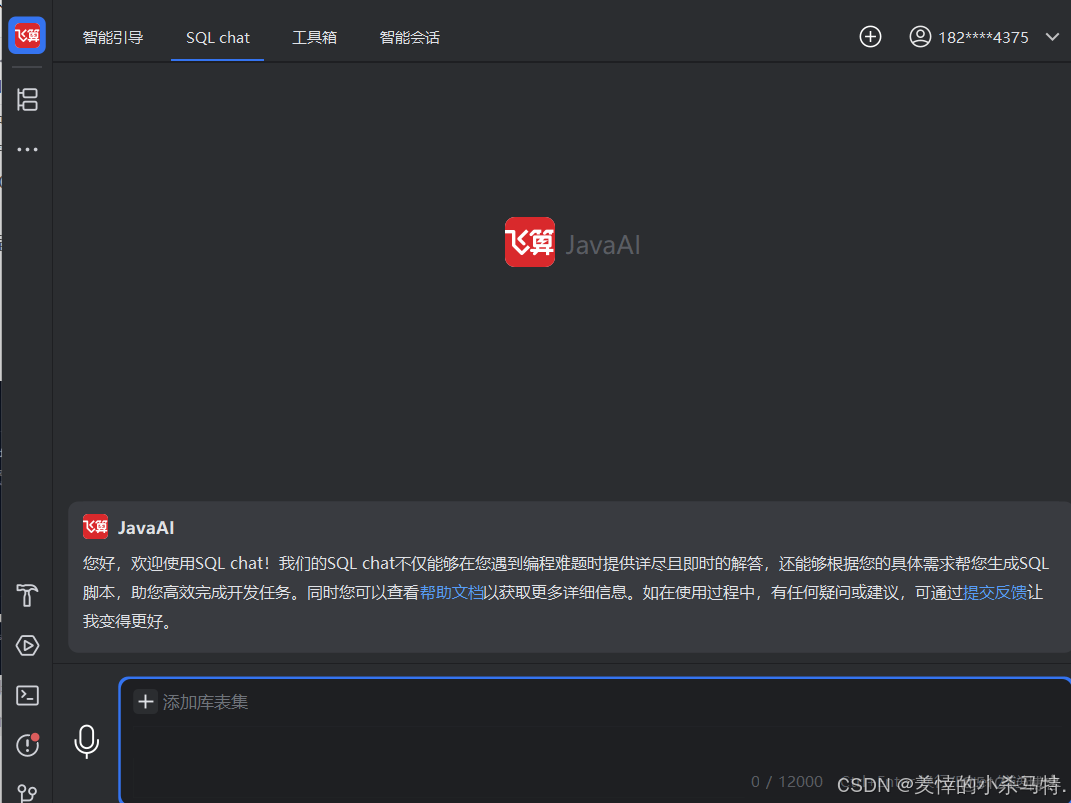The image size is (1071, 803).
Task: Expand the dropdown next to 182****4375
Action: click(x=1051, y=36)
